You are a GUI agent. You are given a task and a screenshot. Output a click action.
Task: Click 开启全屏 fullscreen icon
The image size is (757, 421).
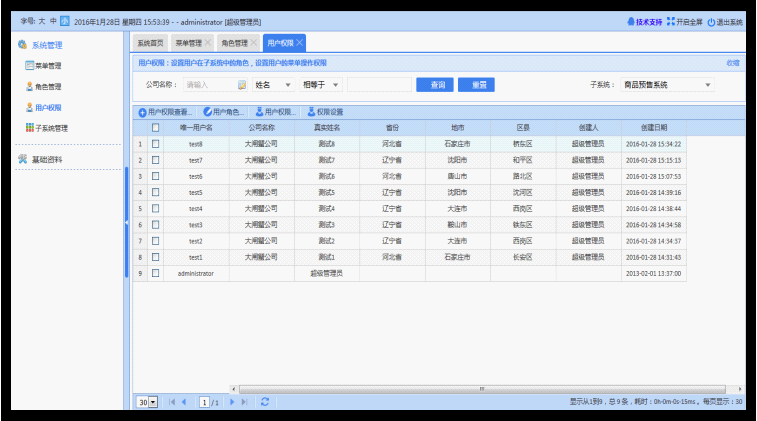click(x=671, y=22)
